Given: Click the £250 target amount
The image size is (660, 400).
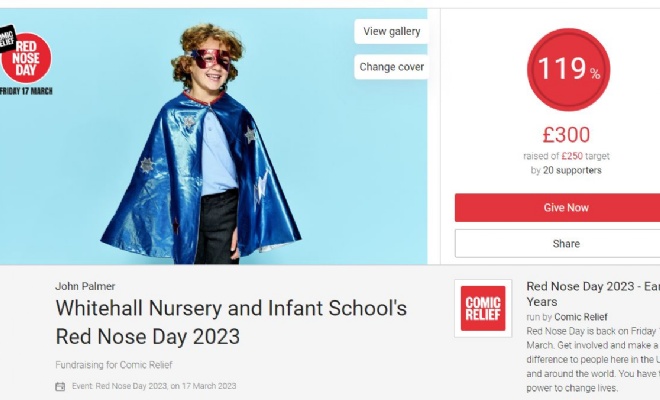Looking at the screenshot, I should [x=572, y=156].
